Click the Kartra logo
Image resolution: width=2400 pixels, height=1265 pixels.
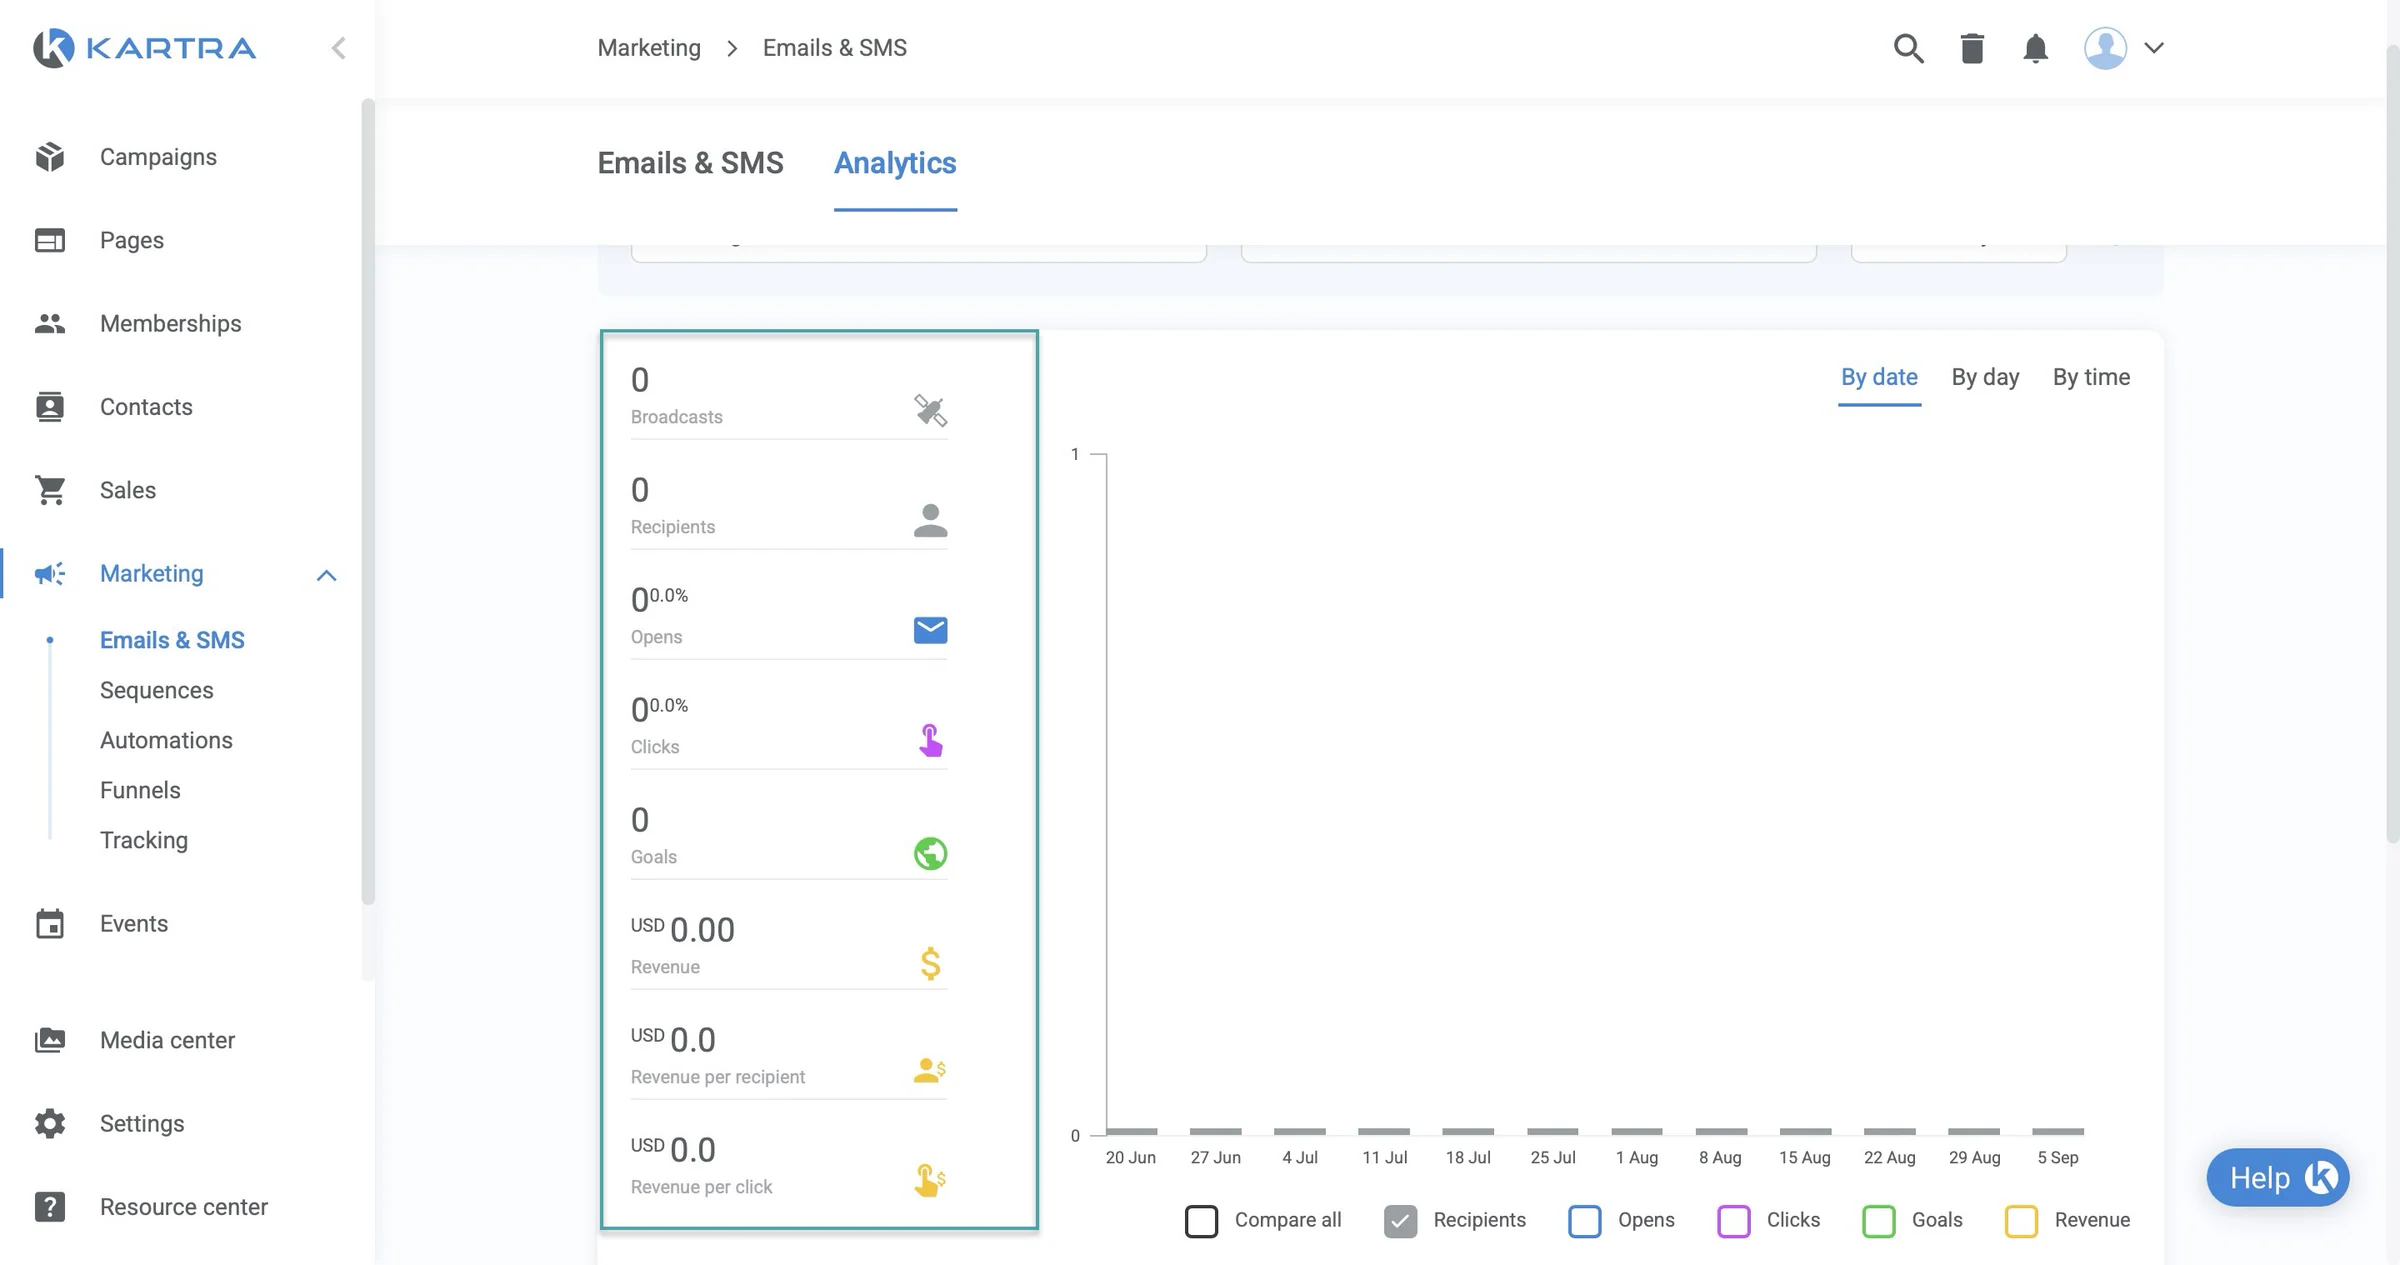pos(145,47)
